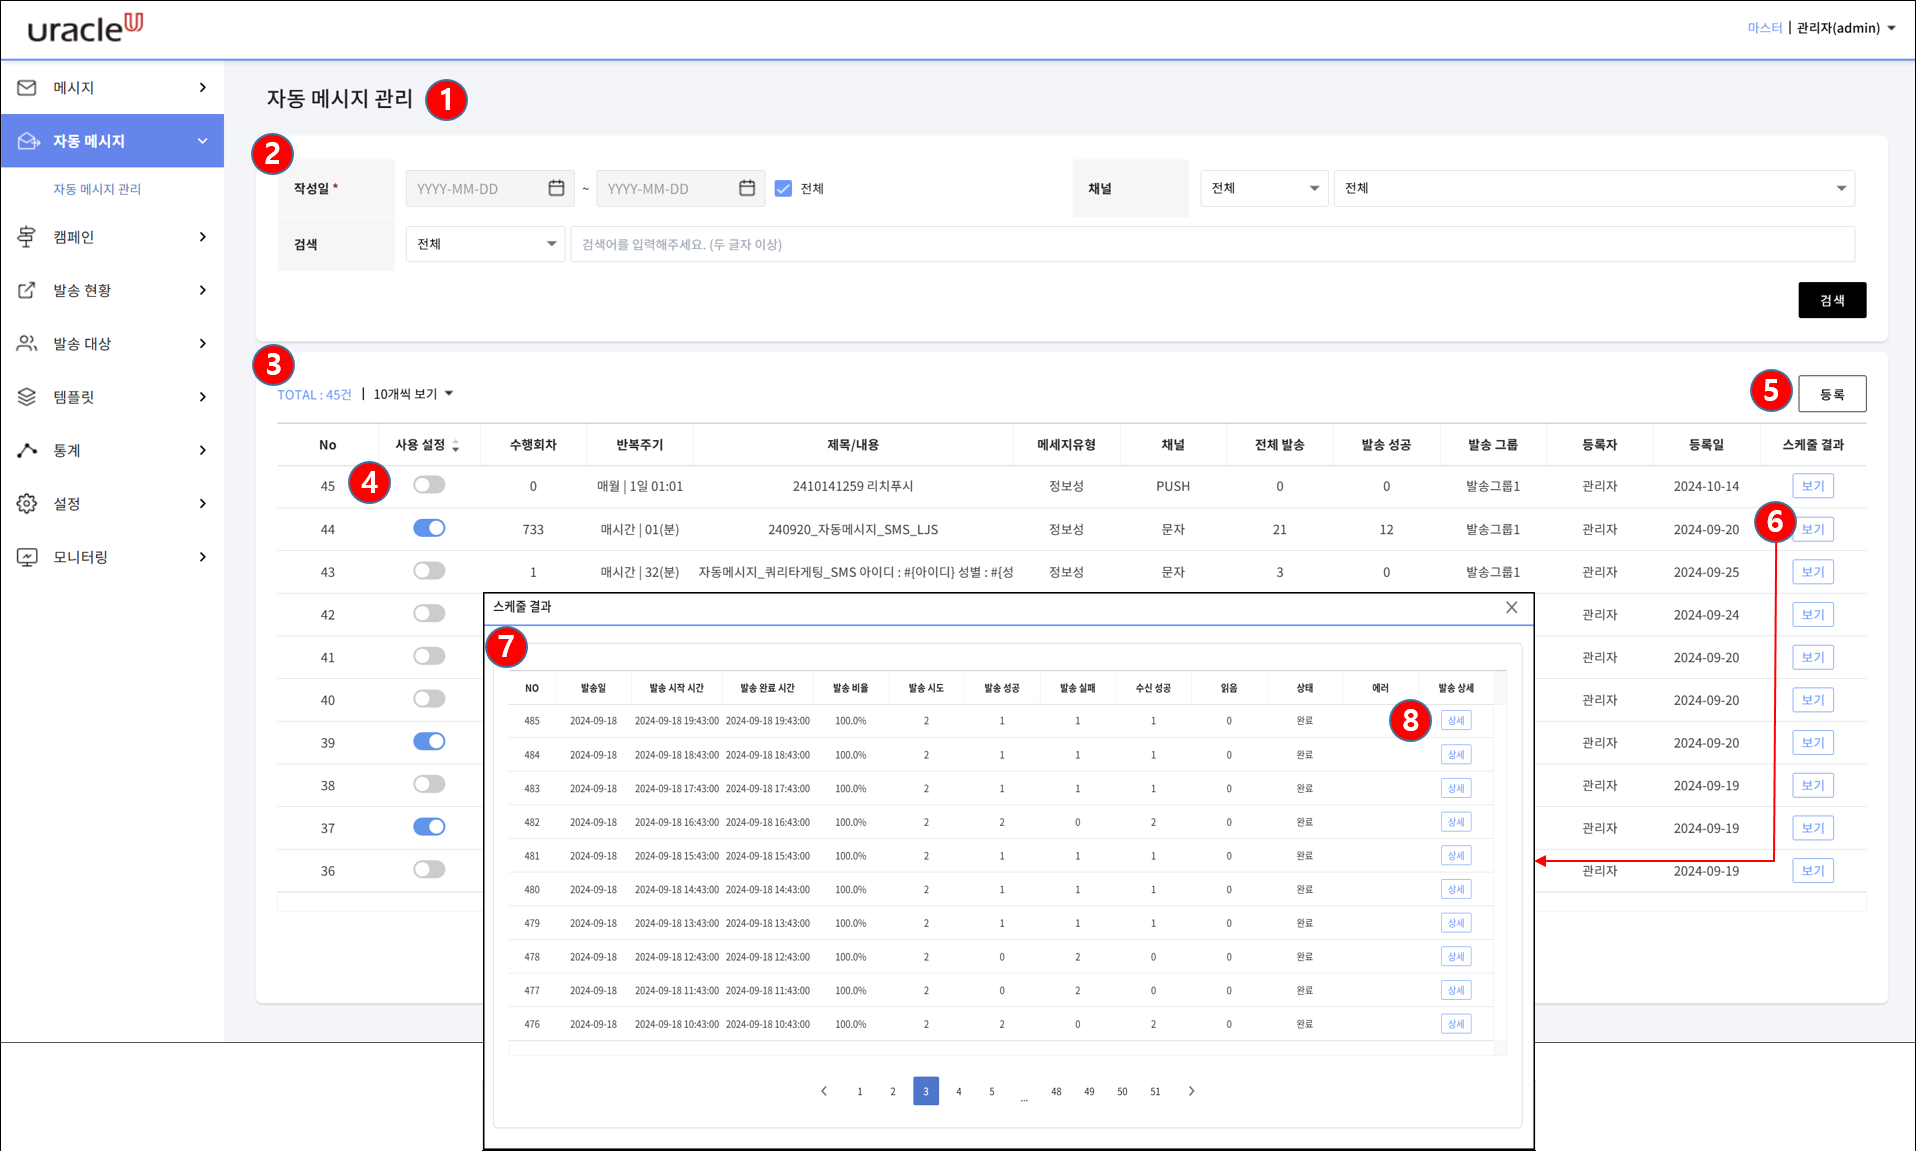Toggle 사용 설정 for row 39
Screen dimensions: 1916x1151
click(x=429, y=741)
